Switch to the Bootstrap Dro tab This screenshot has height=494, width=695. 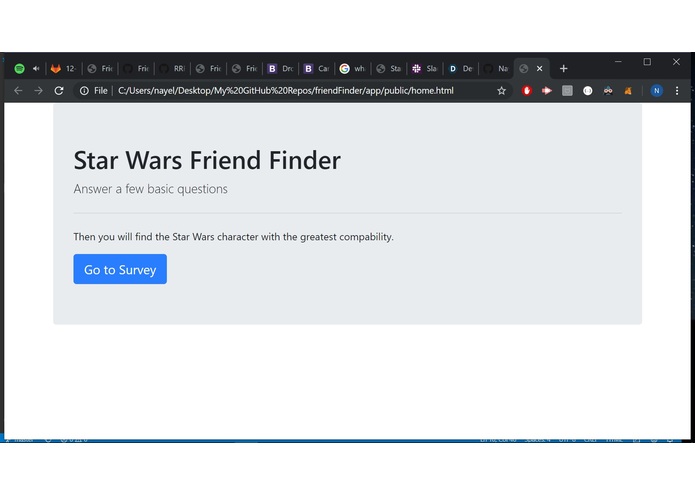[x=281, y=69]
